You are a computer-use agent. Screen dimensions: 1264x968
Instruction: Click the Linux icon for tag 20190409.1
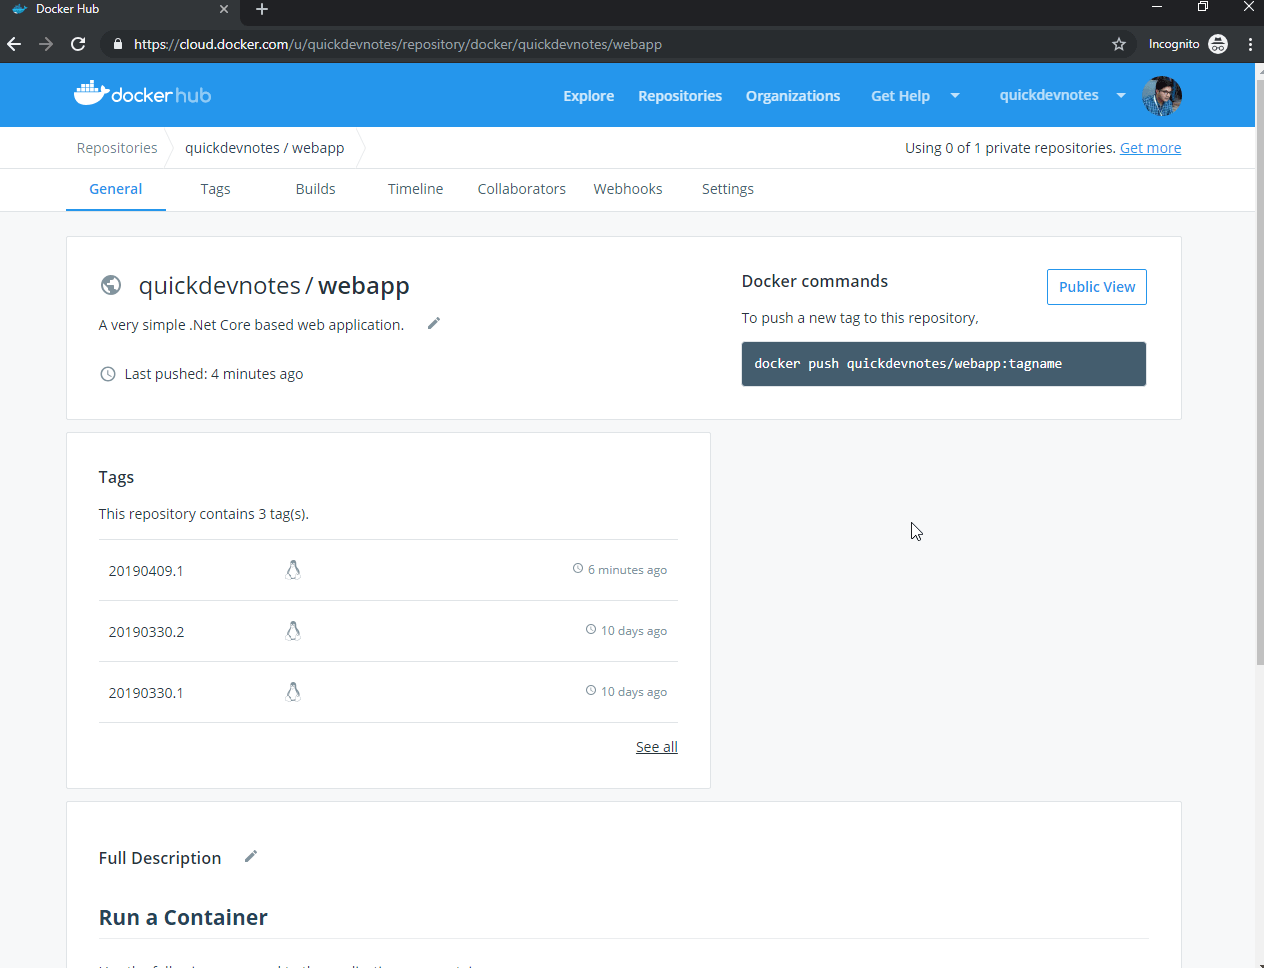(293, 570)
